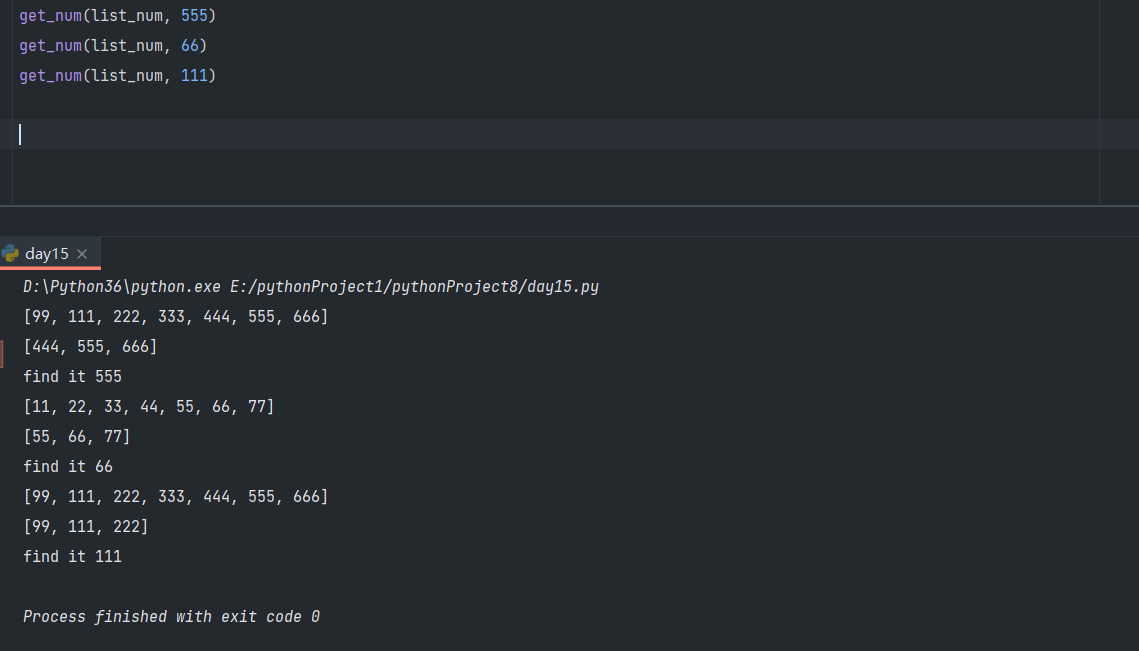Click the divider between editor and run panel
Screen dimensions: 1139x651
pyautogui.click(x=569, y=206)
